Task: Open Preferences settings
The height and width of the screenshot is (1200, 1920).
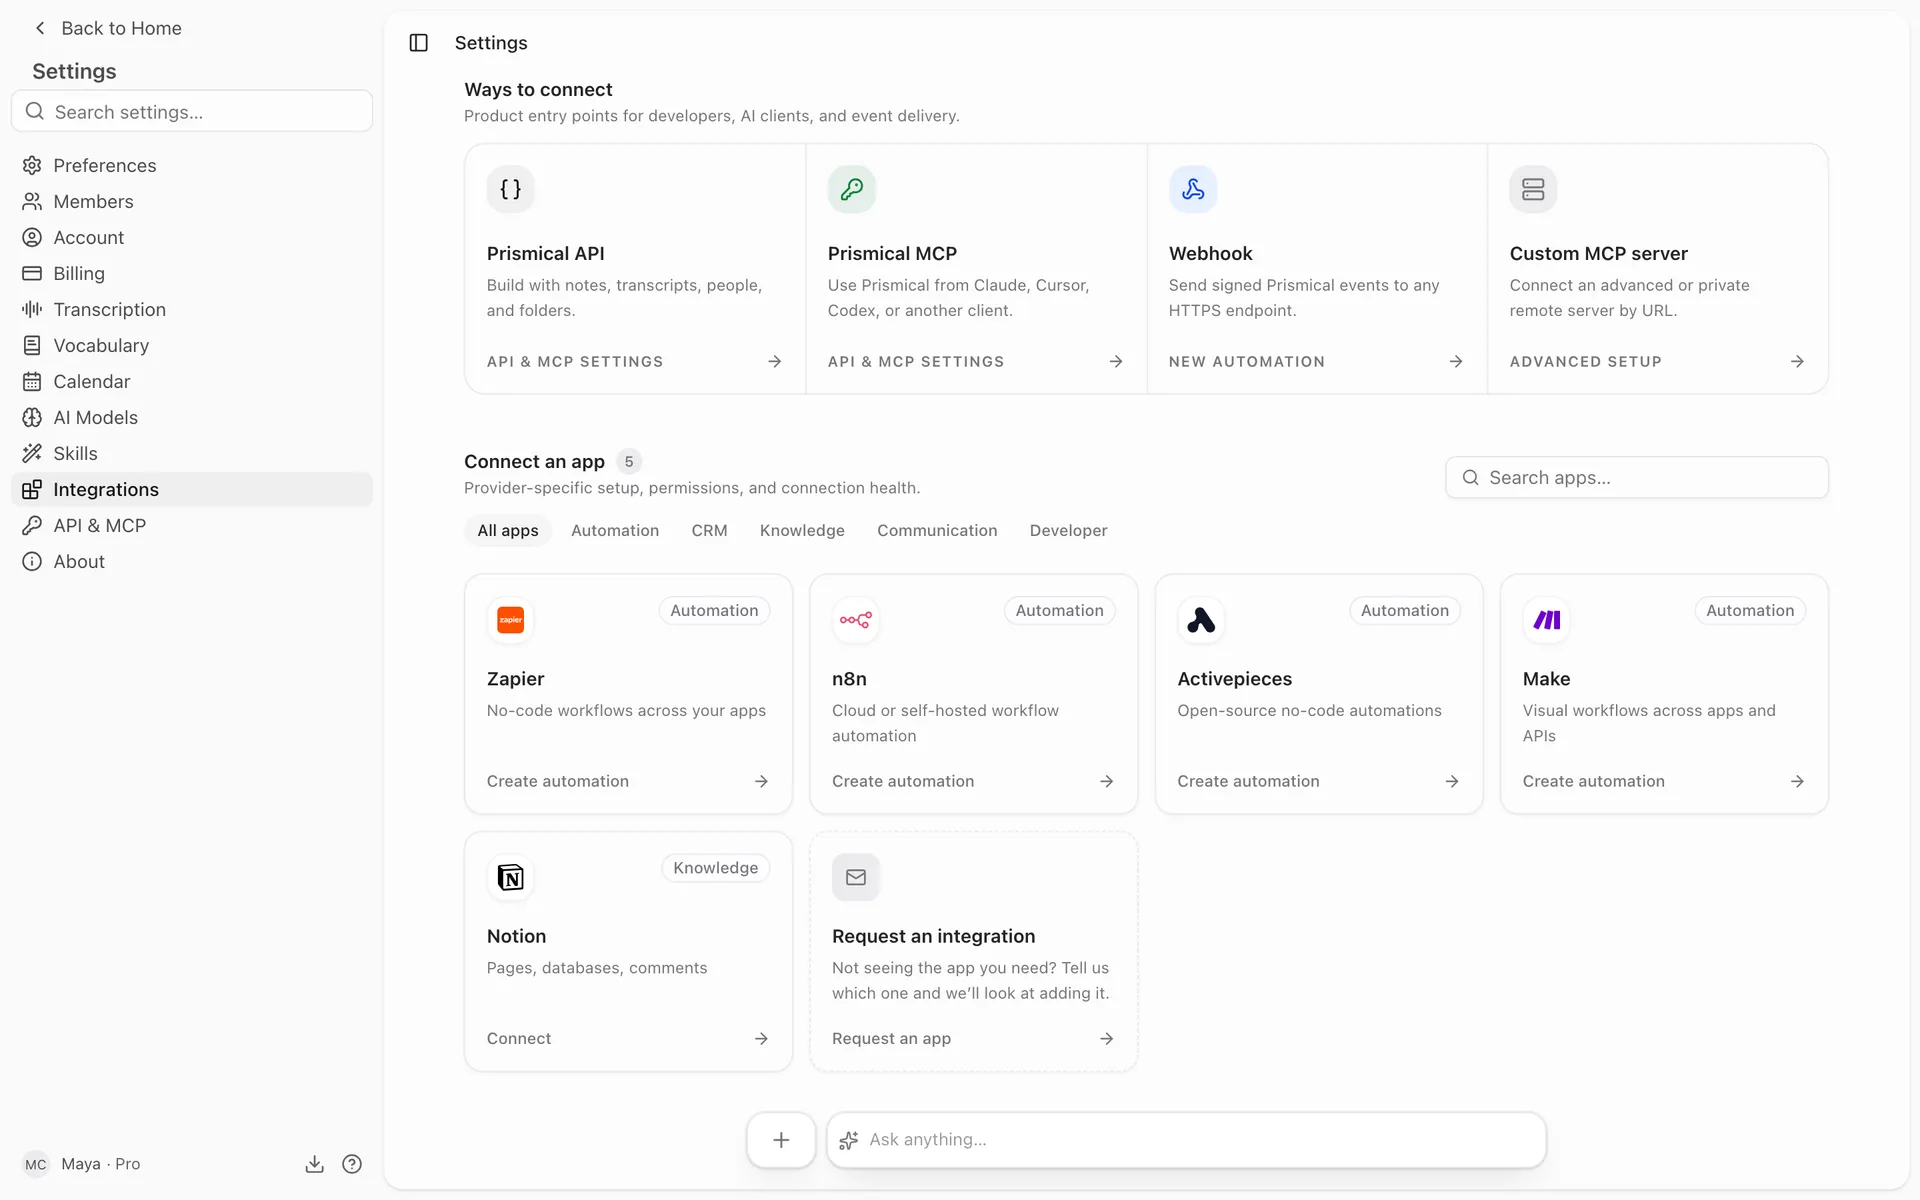Action: [192, 166]
